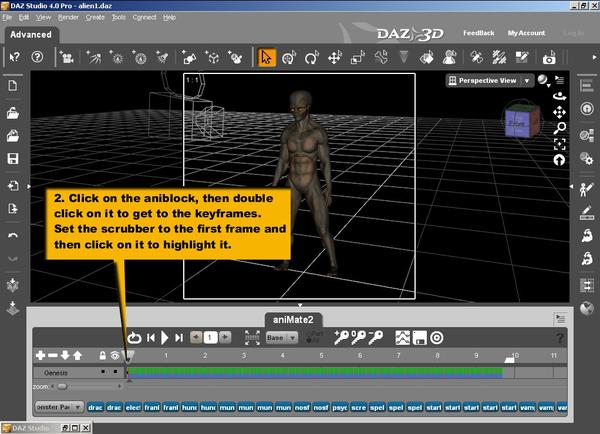Open the Tools menu
This screenshot has width=600, height=434.
pyautogui.click(x=119, y=17)
